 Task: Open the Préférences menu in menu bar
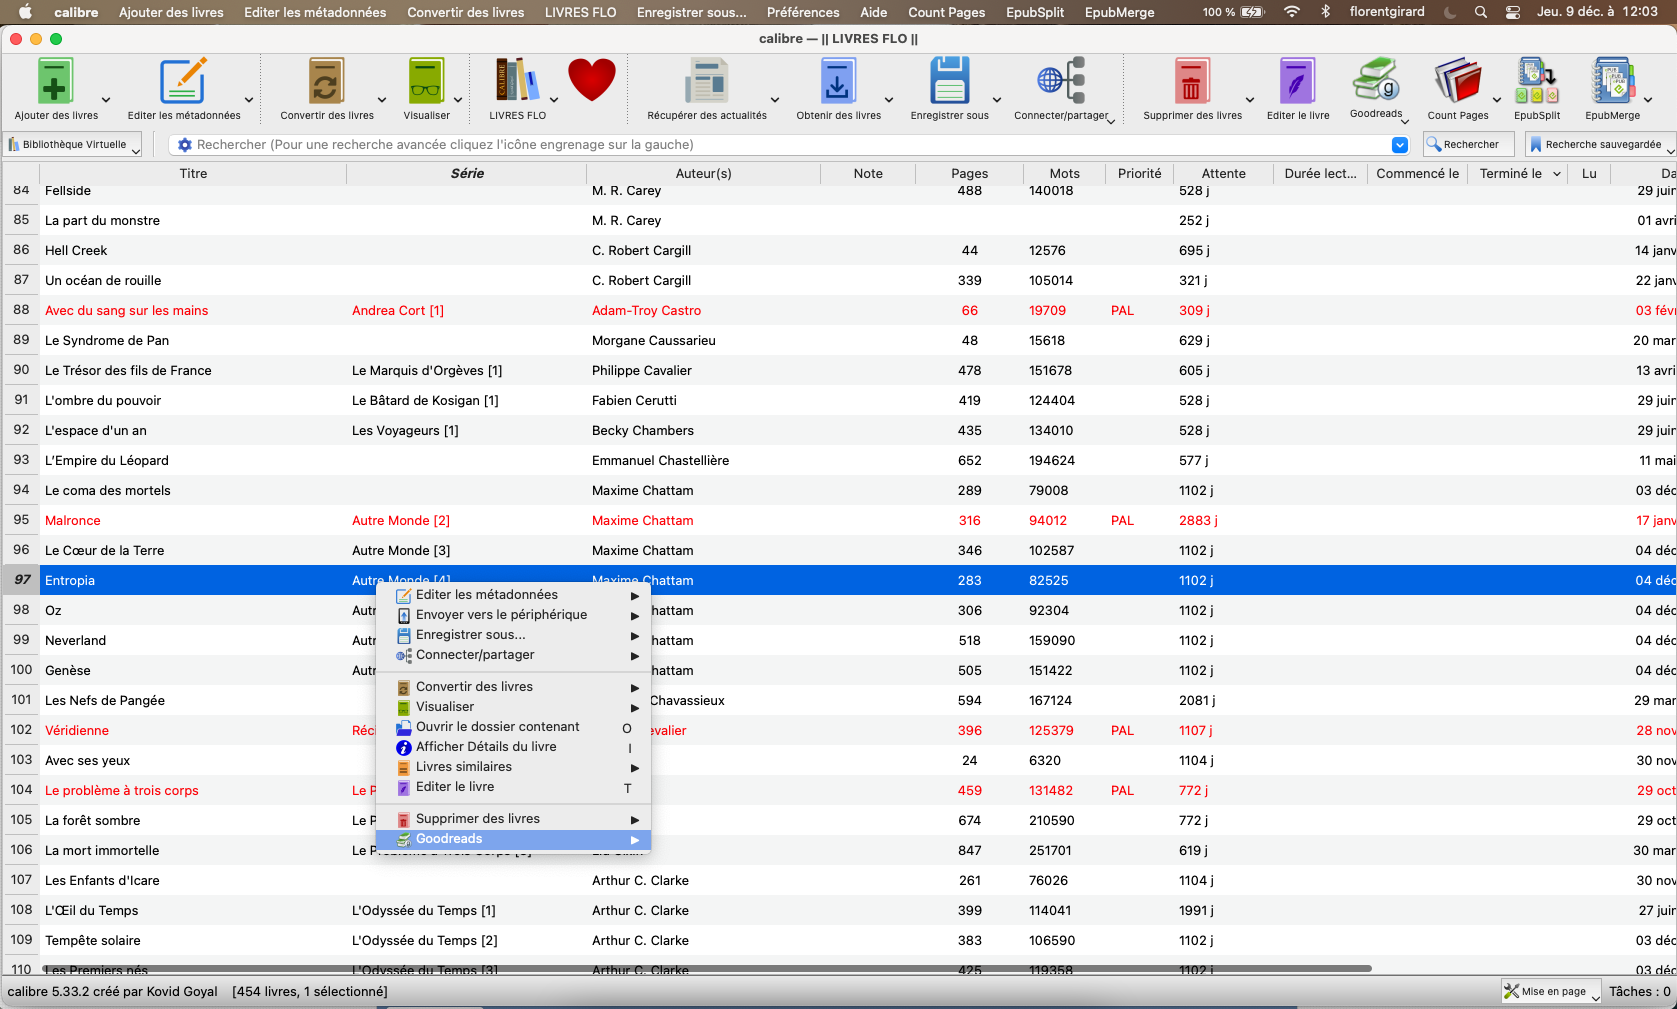[x=803, y=12]
